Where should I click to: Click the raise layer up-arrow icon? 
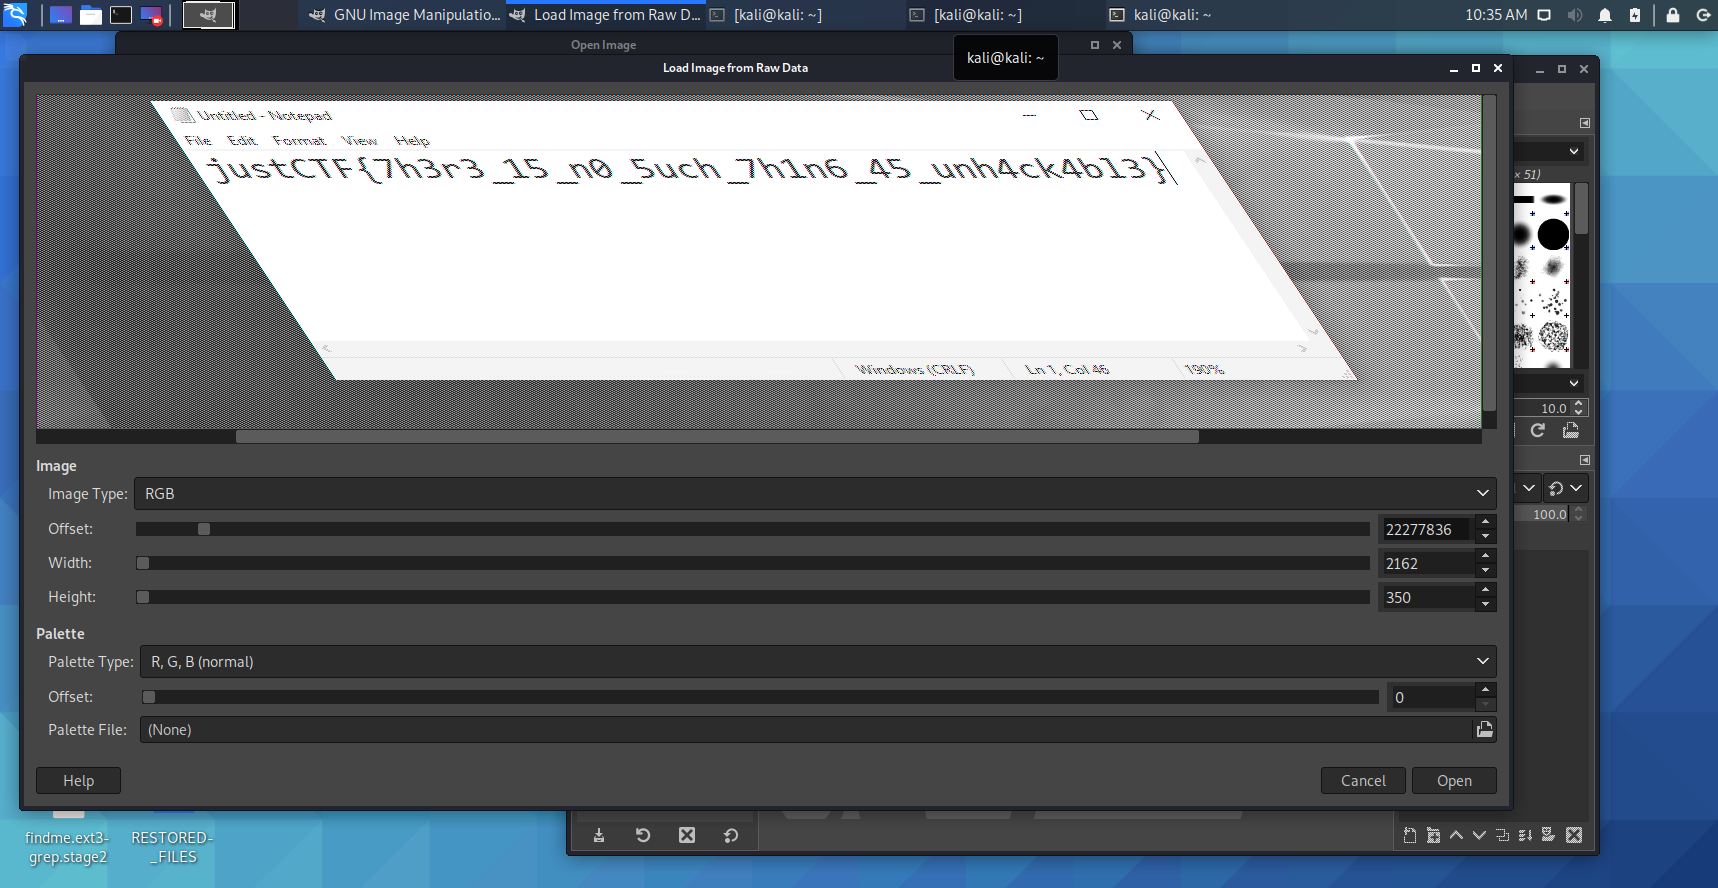coord(1456,835)
